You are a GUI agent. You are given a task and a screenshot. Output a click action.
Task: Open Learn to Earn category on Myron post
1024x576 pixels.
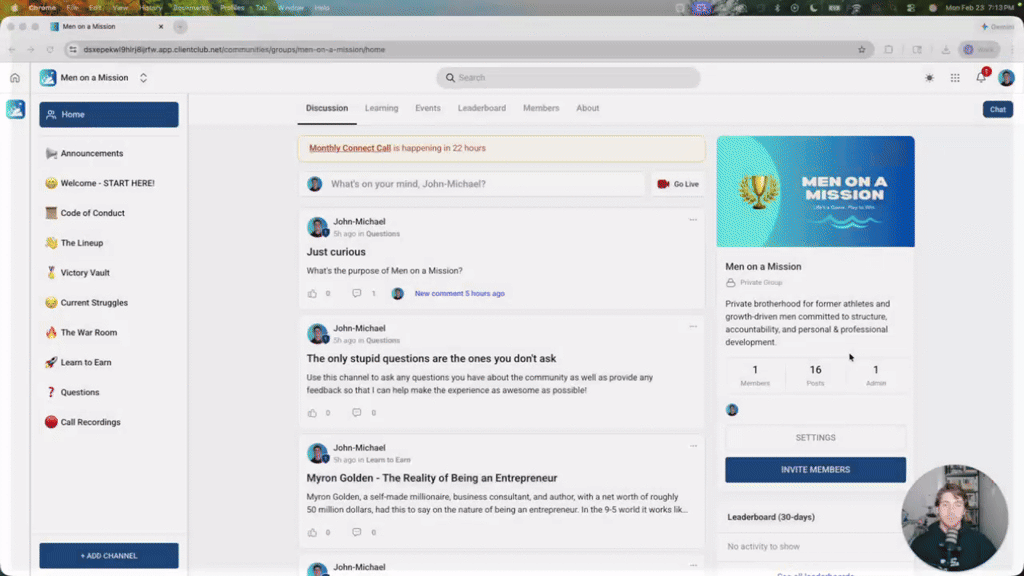pyautogui.click(x=388, y=460)
